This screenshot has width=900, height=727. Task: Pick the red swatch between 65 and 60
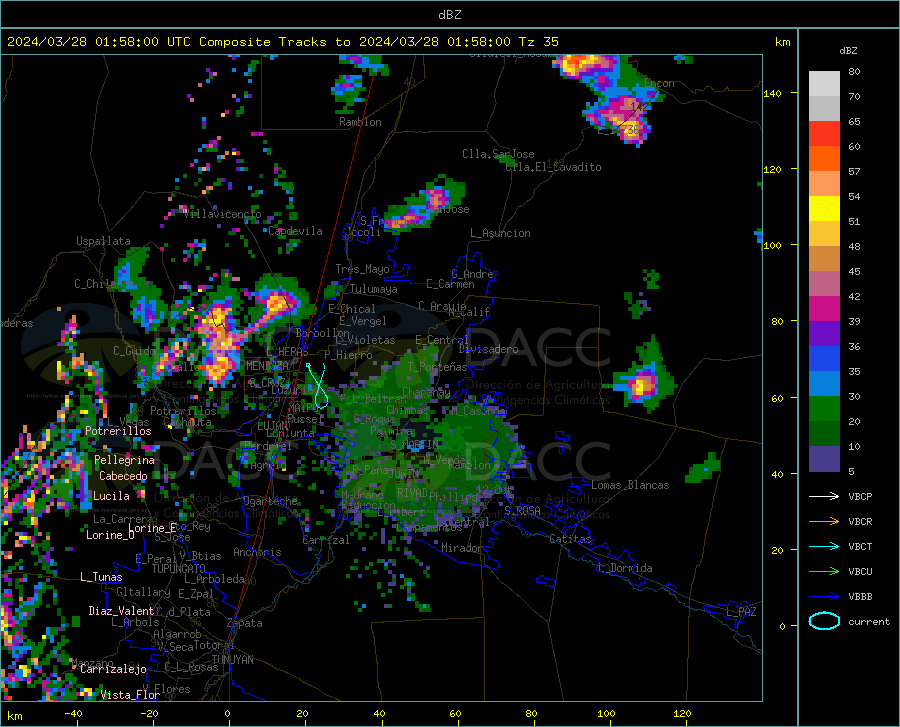pyautogui.click(x=824, y=134)
